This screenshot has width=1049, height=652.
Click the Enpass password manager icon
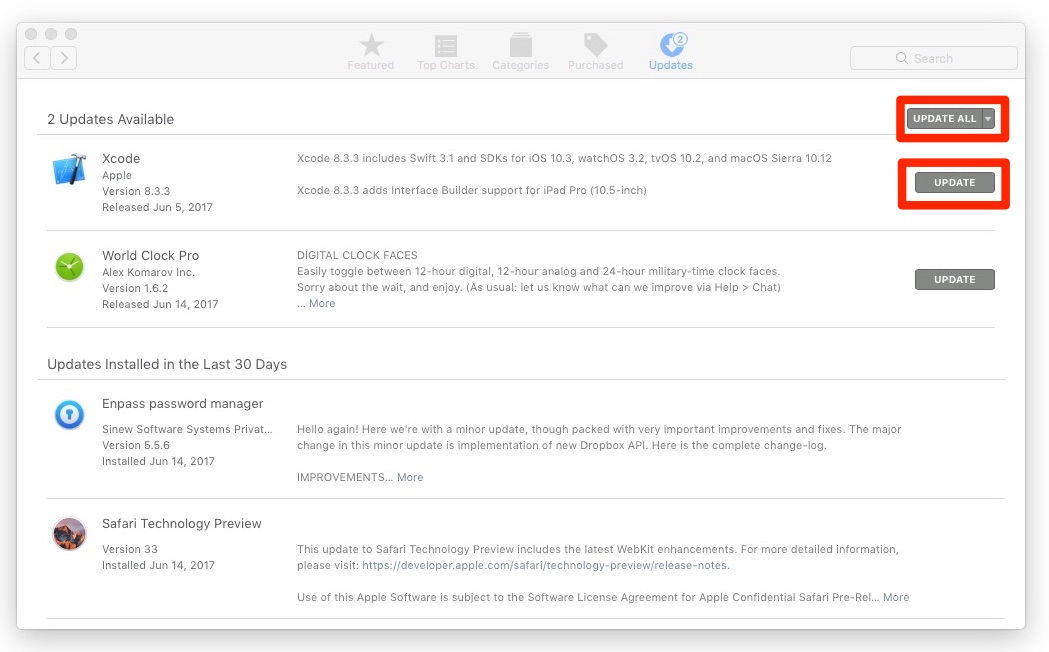[x=69, y=414]
